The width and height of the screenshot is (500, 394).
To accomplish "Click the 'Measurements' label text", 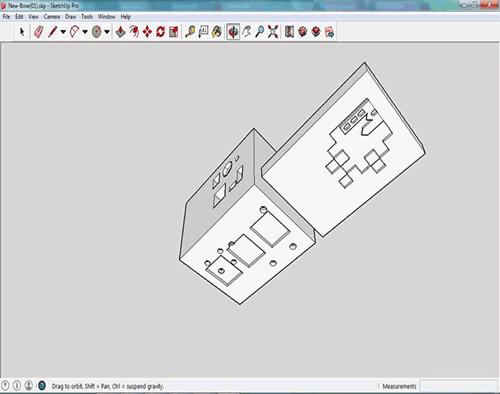I will coord(399,386).
